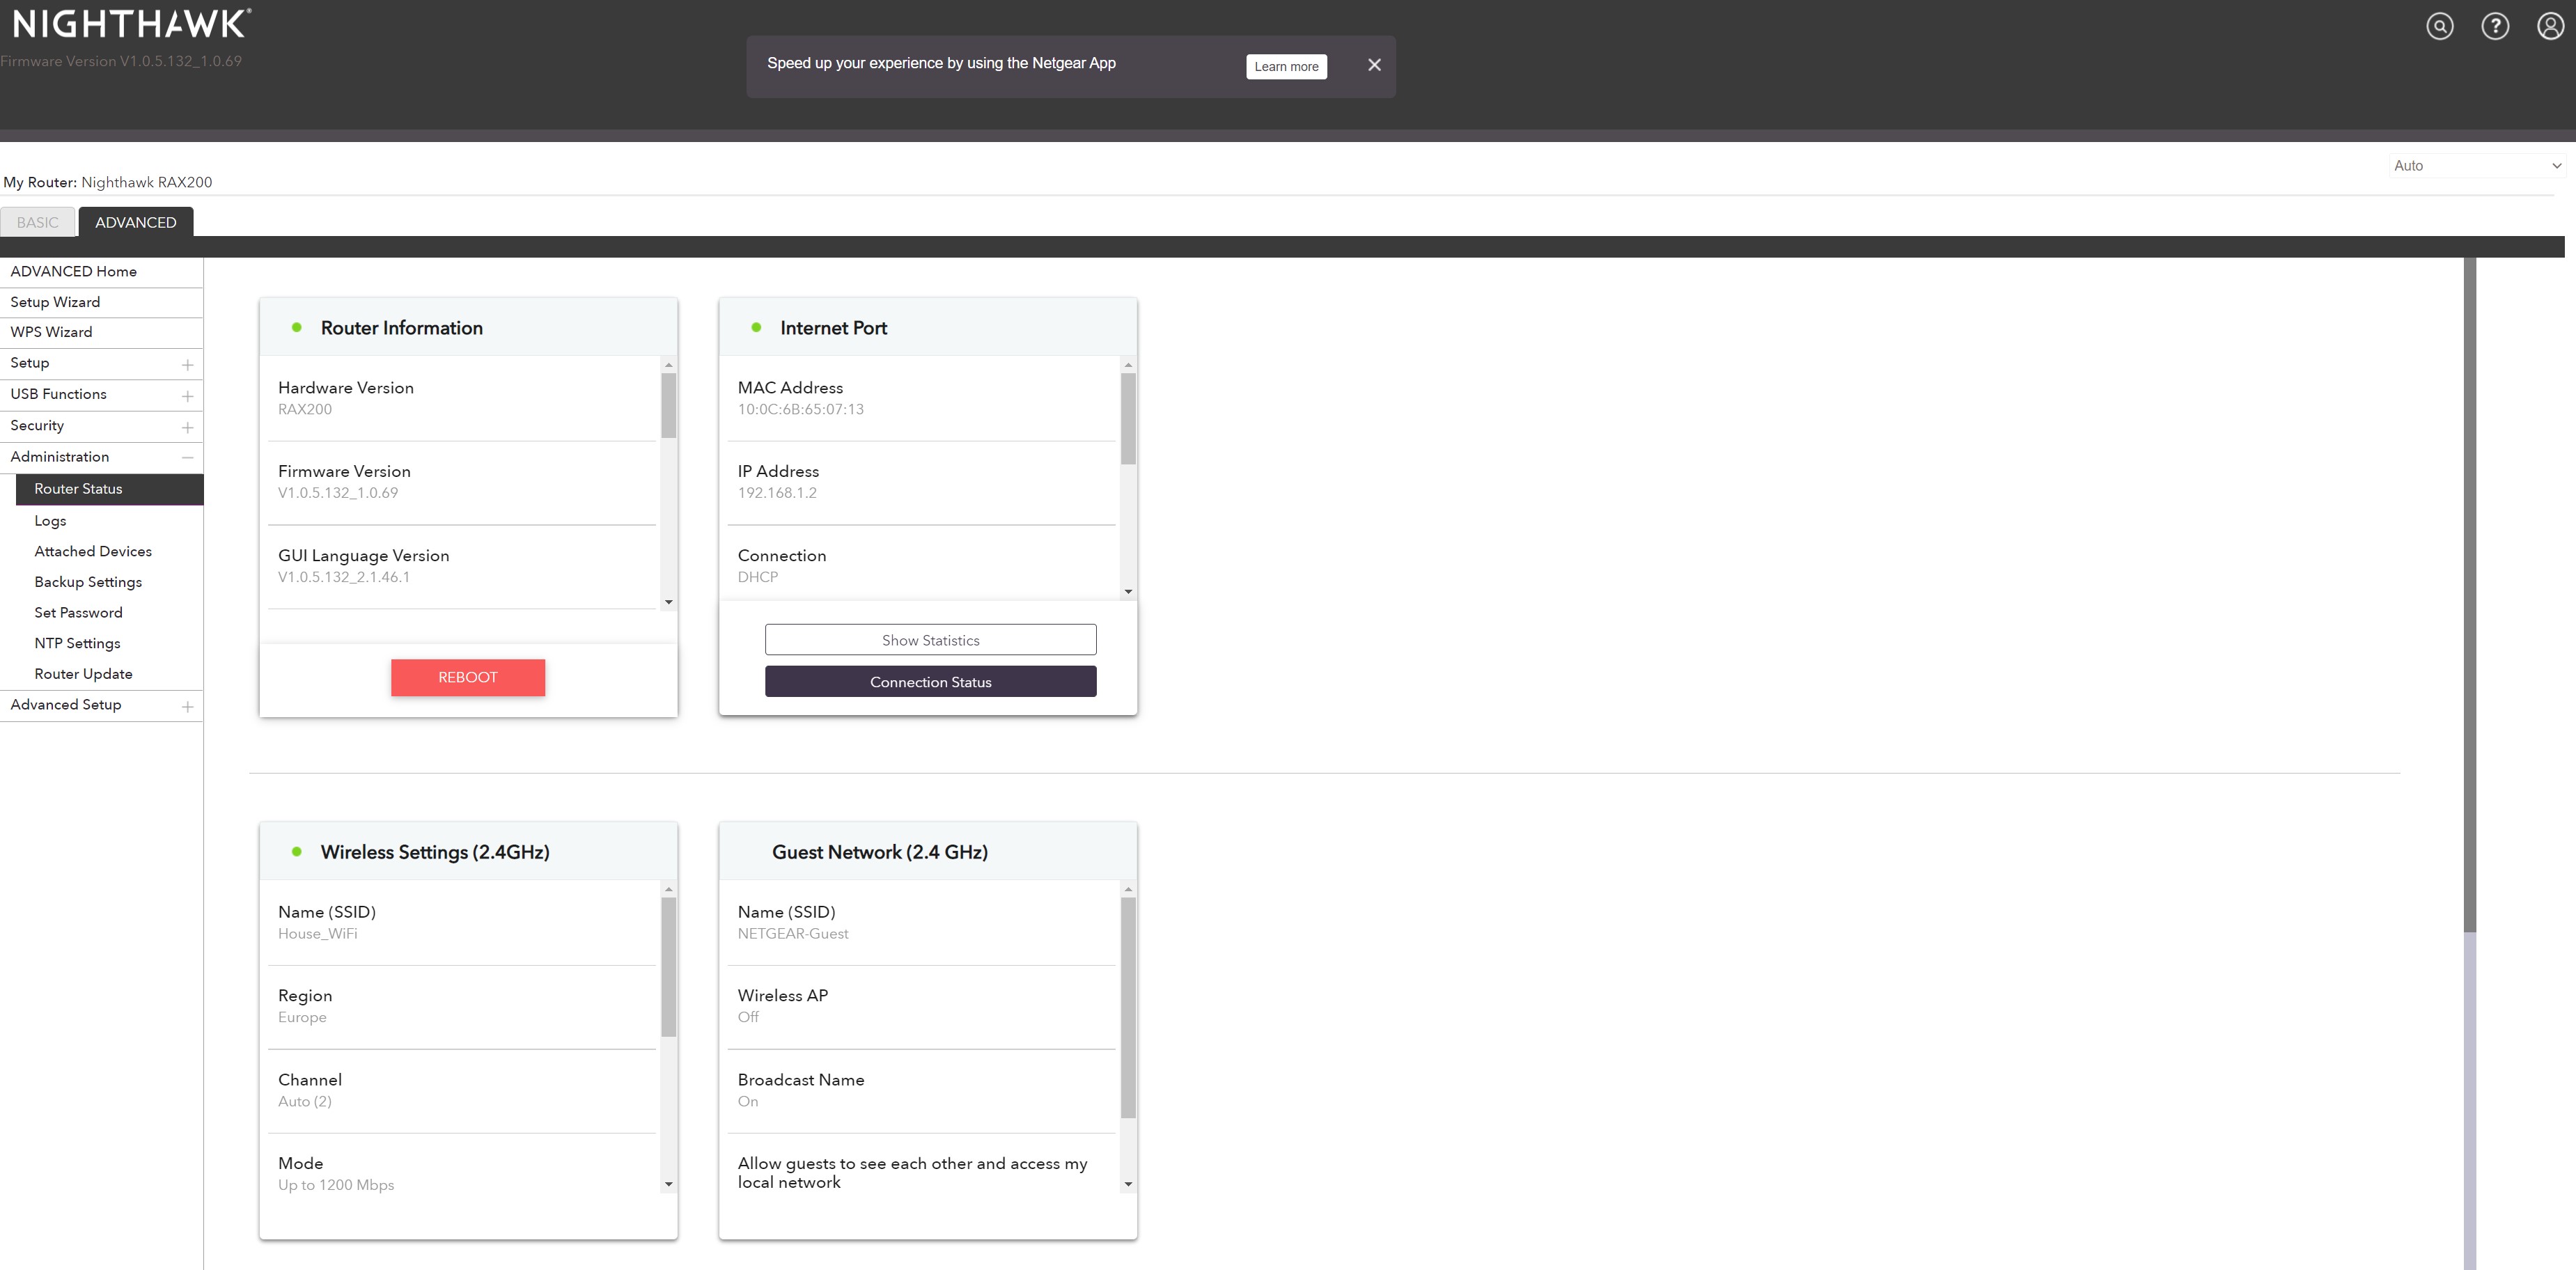Open the search icon in header
The height and width of the screenshot is (1270, 2576).
2440,26
